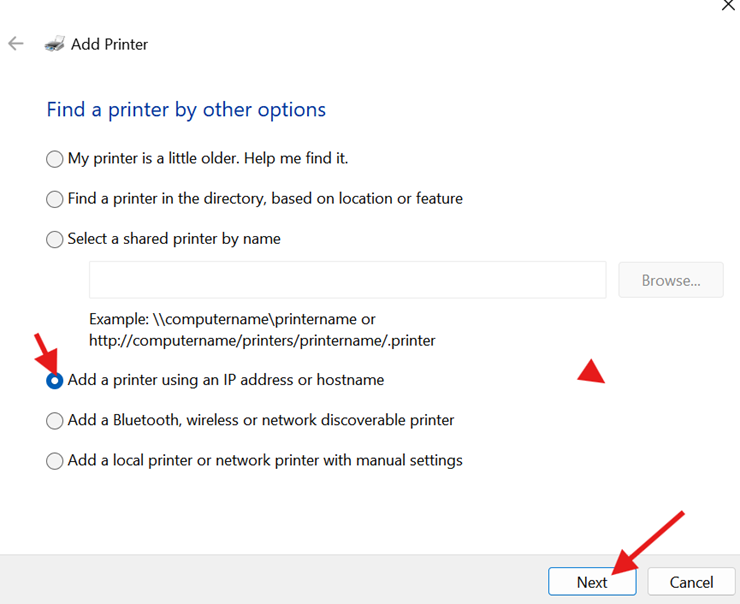Select 'Select a shared printer by name'
The image size is (740, 604).
point(55,240)
